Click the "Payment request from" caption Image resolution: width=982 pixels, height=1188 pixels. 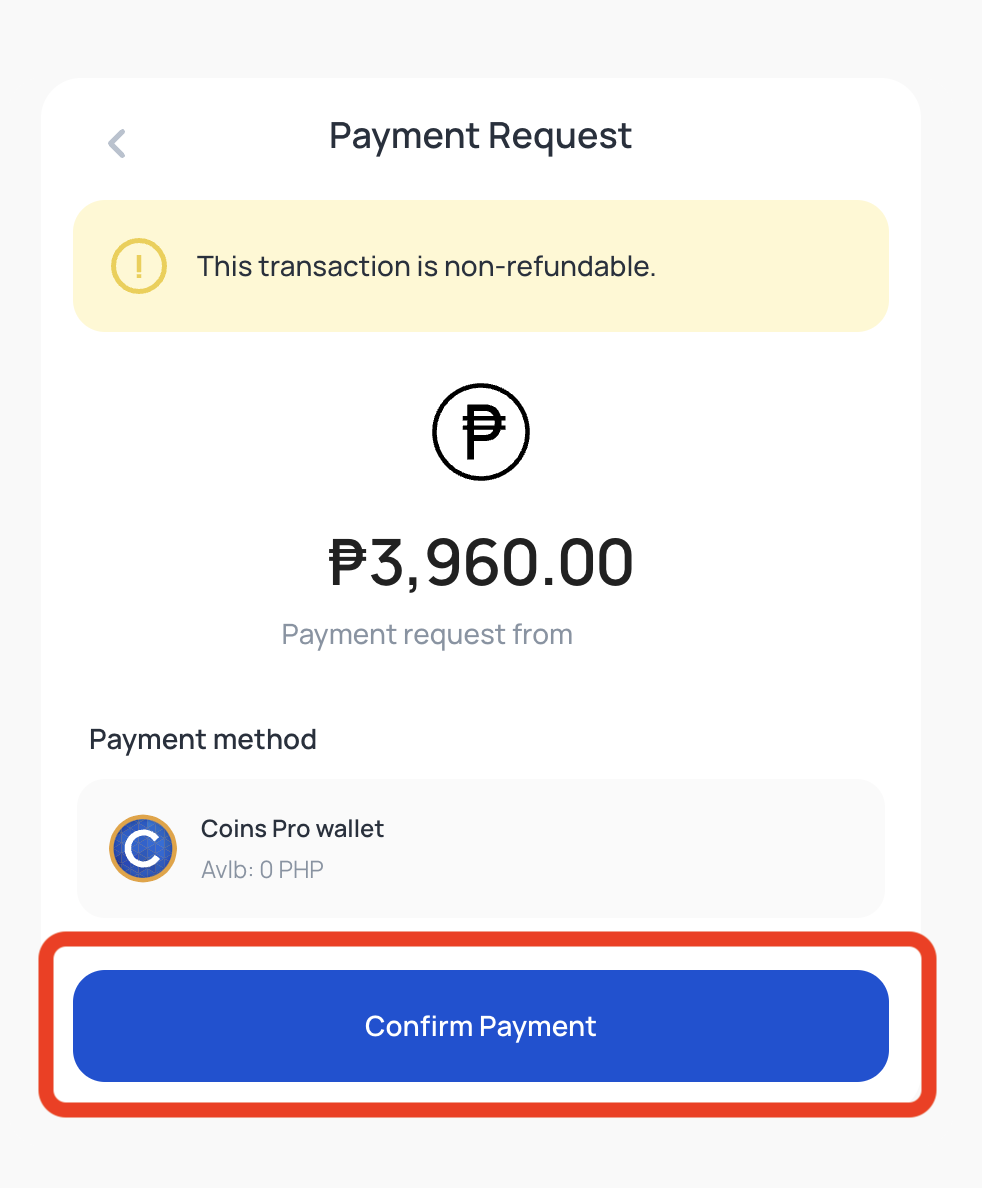click(427, 635)
